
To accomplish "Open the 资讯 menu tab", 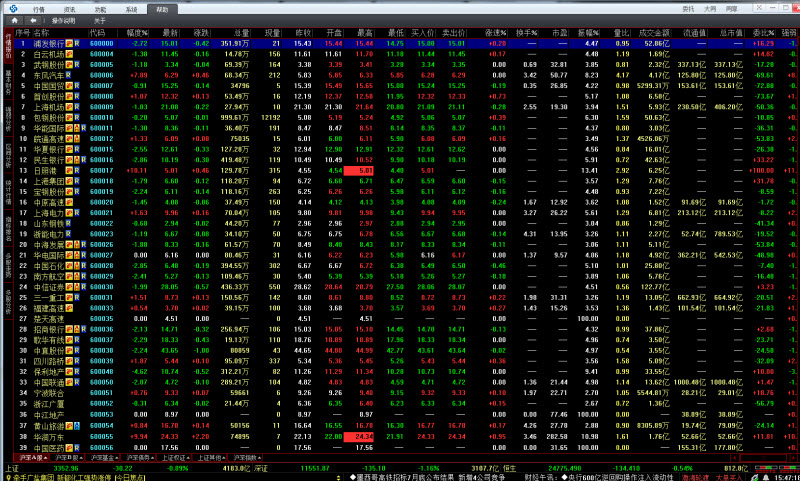I will click(69, 10).
